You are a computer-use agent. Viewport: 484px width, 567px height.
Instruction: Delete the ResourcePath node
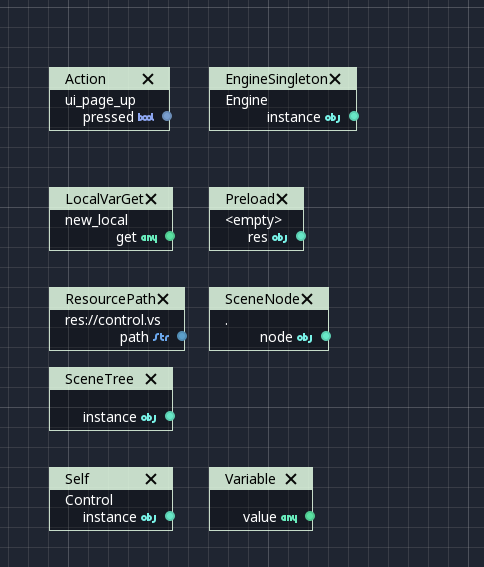coord(163,299)
